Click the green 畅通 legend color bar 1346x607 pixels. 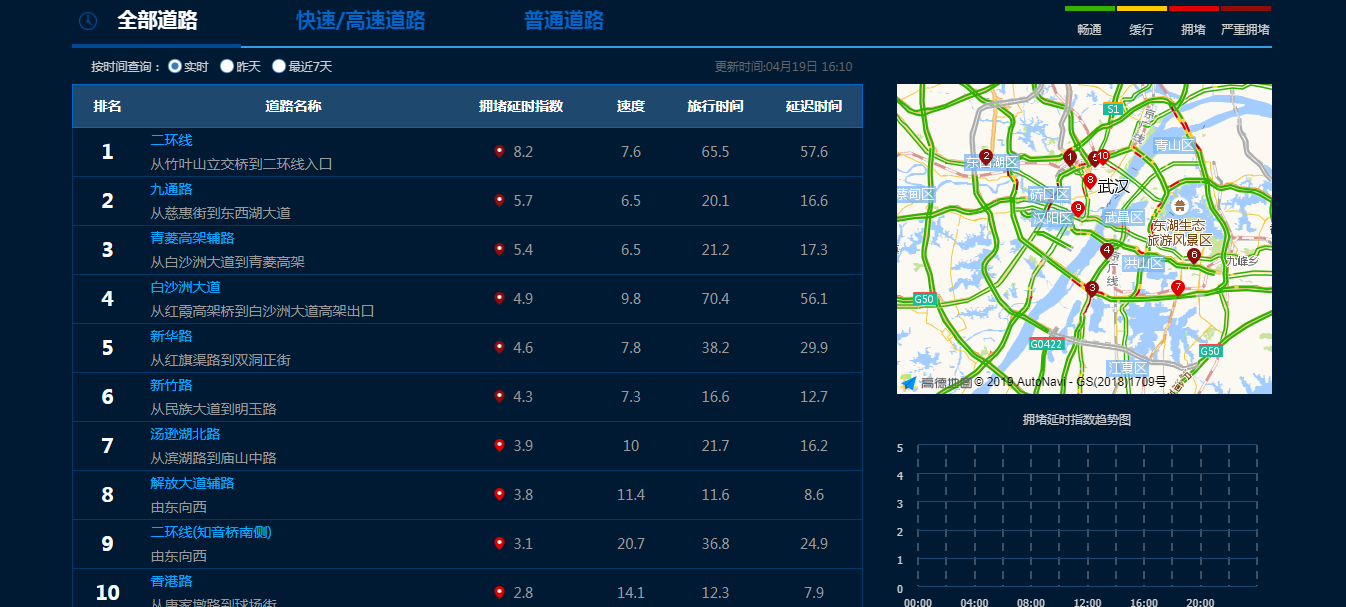click(1089, 9)
